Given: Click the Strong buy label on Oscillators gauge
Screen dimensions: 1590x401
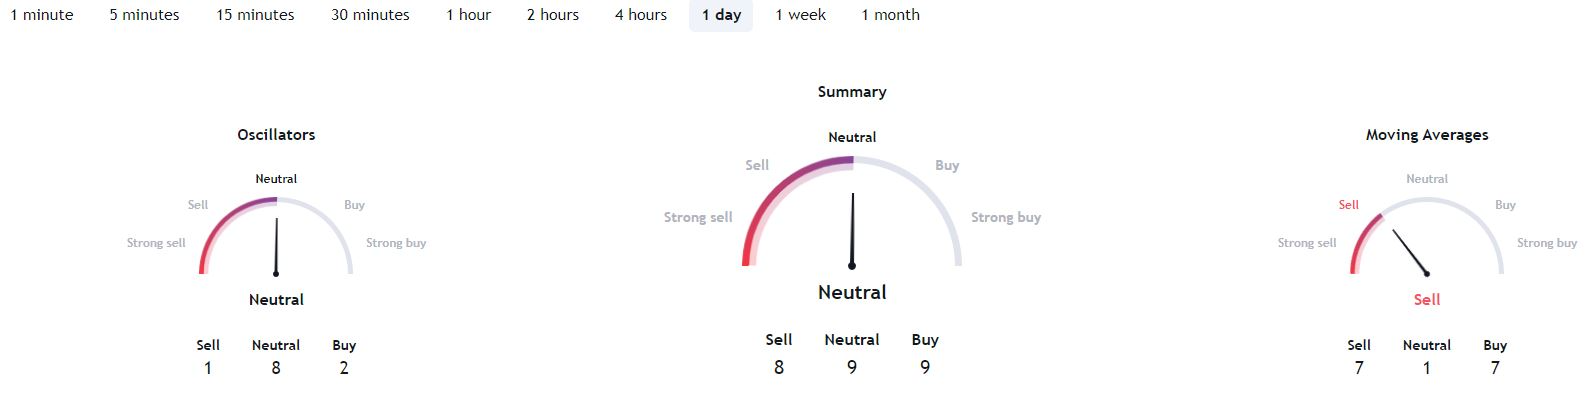Looking at the screenshot, I should coord(396,243).
